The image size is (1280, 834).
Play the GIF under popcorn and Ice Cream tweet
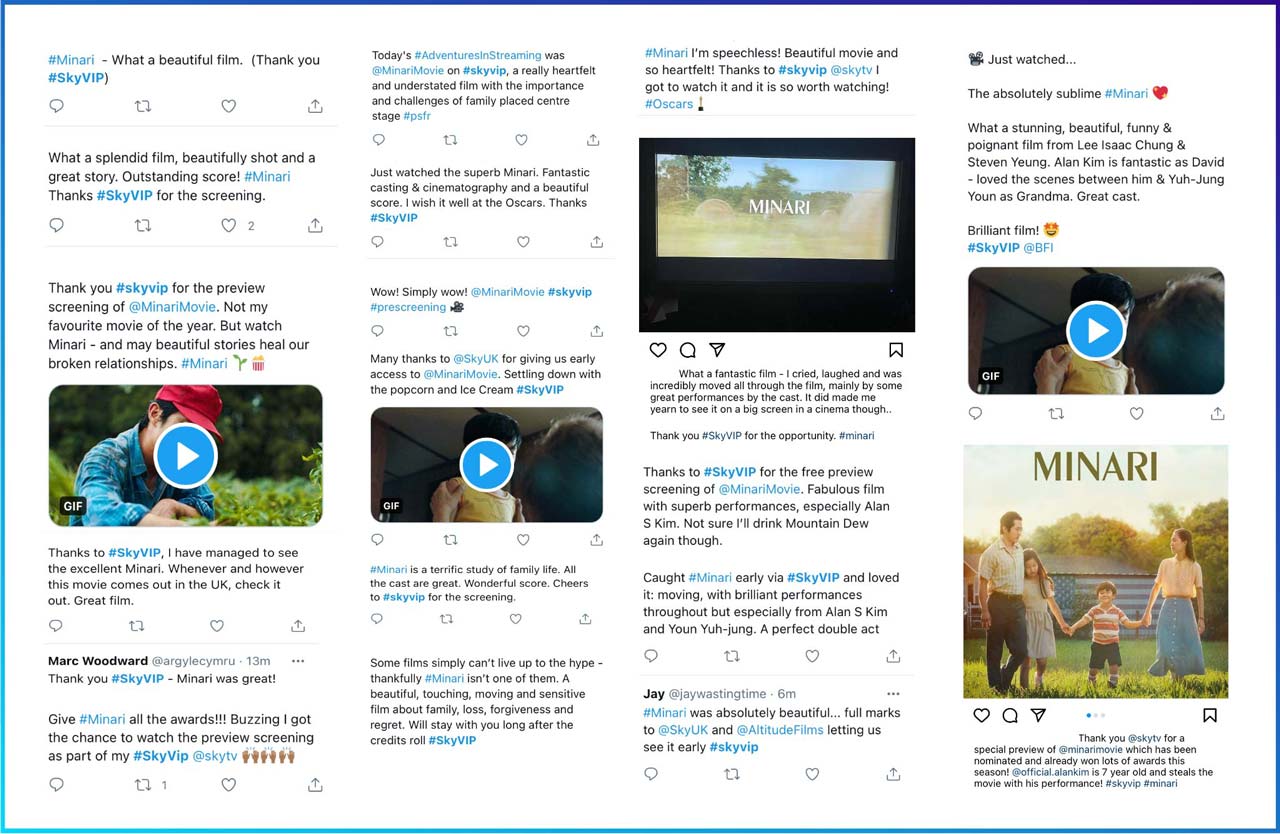(x=487, y=465)
